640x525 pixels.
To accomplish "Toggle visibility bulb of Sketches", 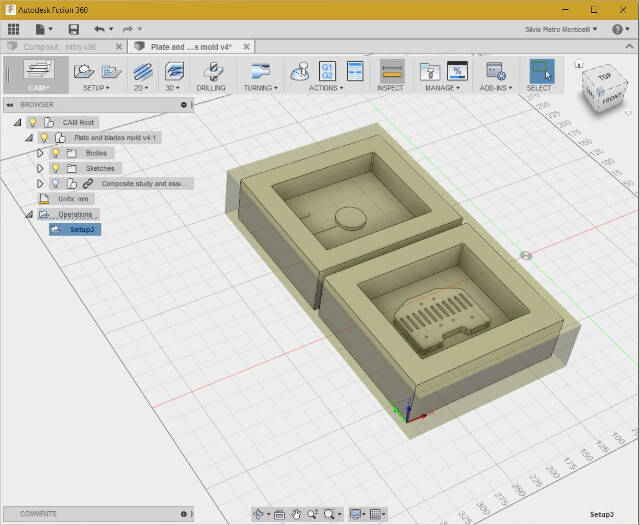I will click(x=56, y=168).
